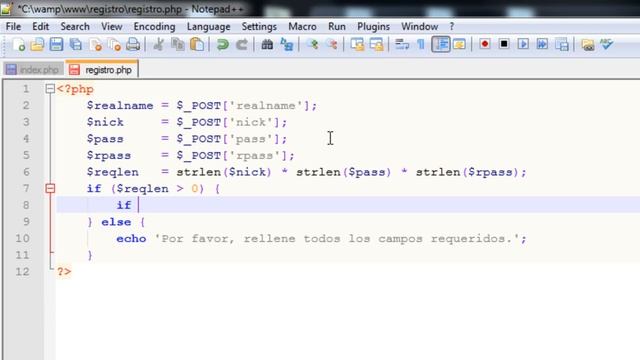Undo last edit green arrow
The width and height of the screenshot is (640, 360).
click(x=223, y=44)
